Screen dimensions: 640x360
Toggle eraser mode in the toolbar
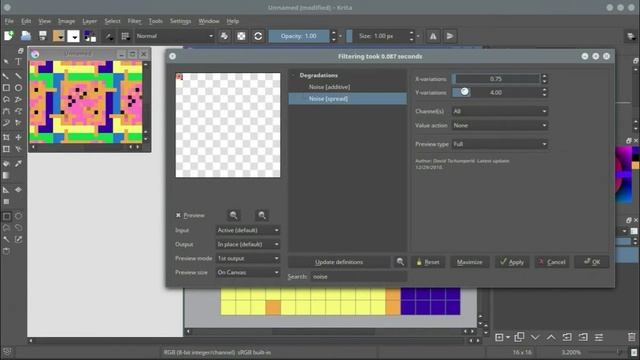224,36
